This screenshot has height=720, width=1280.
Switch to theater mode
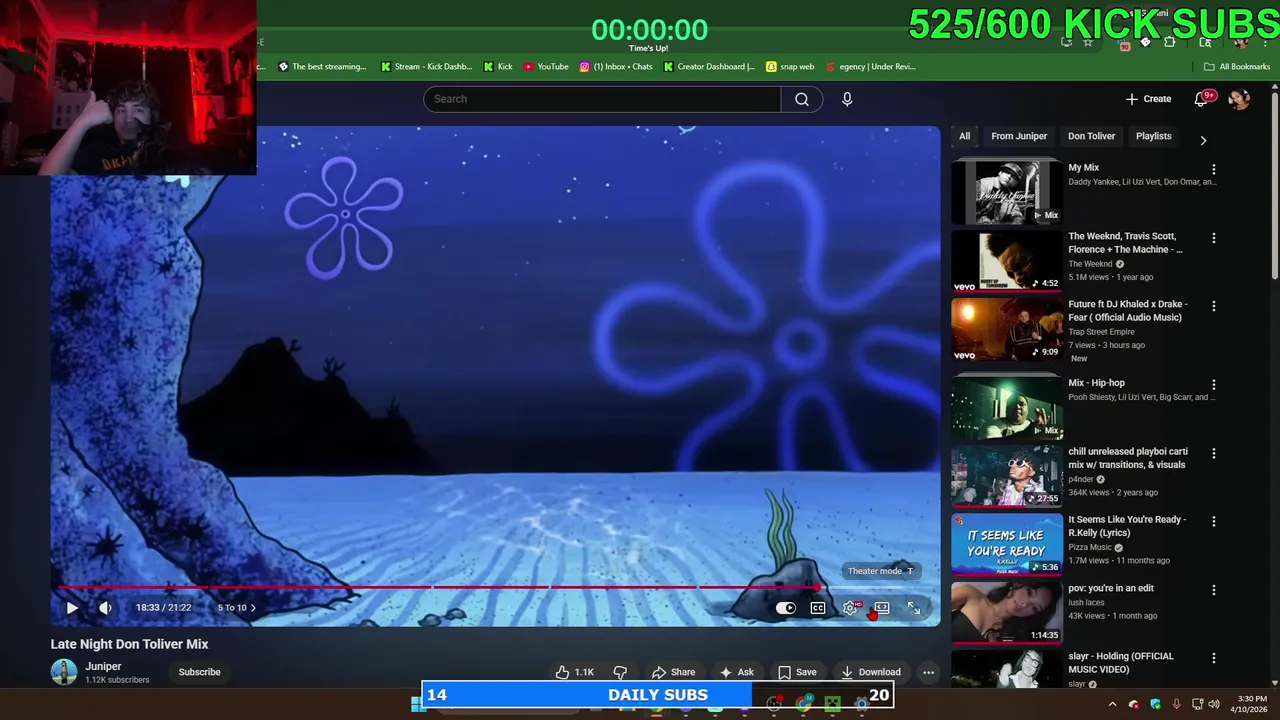881,607
